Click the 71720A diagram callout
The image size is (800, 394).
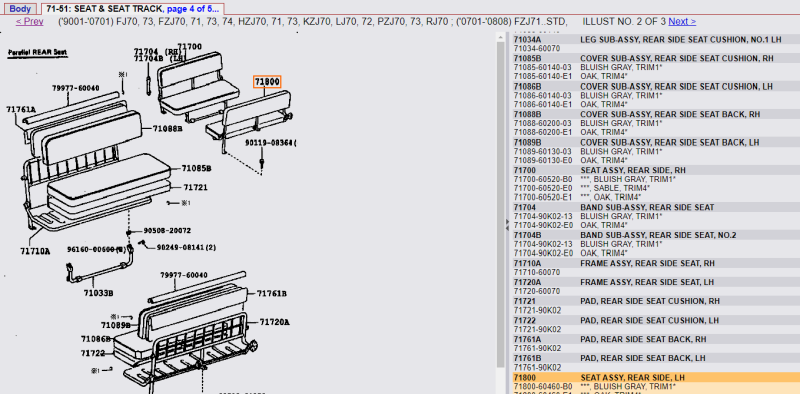click(x=274, y=322)
